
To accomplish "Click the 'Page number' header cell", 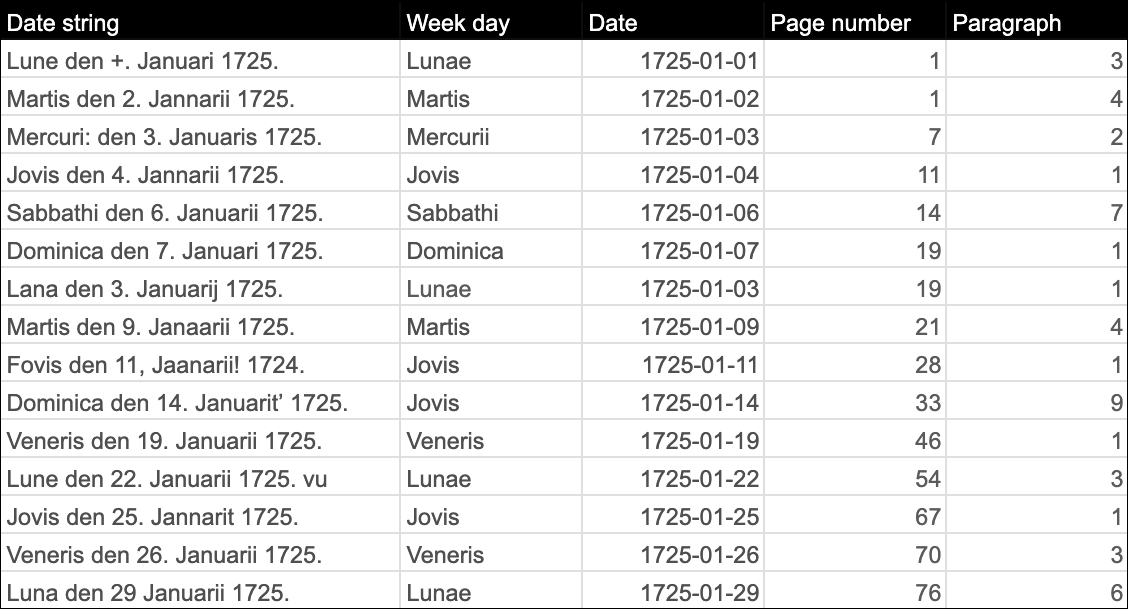I will (x=854, y=22).
